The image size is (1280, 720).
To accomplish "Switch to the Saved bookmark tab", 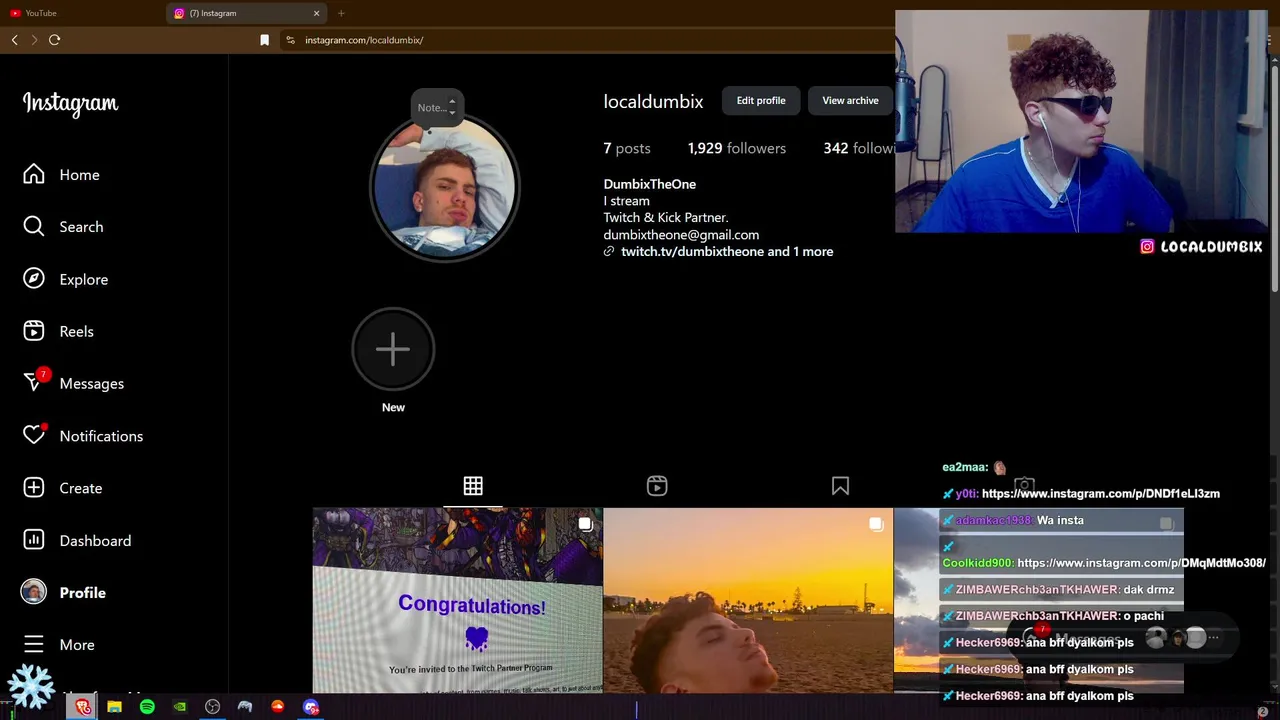I will point(840,486).
